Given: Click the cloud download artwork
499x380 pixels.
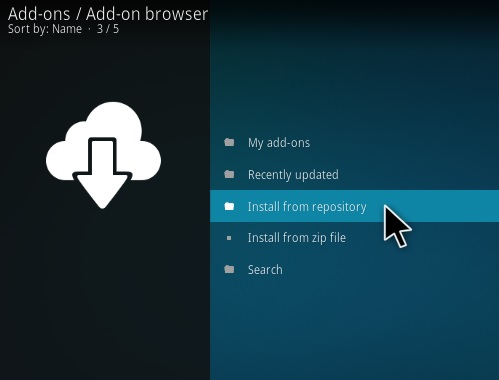Looking at the screenshot, I should point(103,155).
